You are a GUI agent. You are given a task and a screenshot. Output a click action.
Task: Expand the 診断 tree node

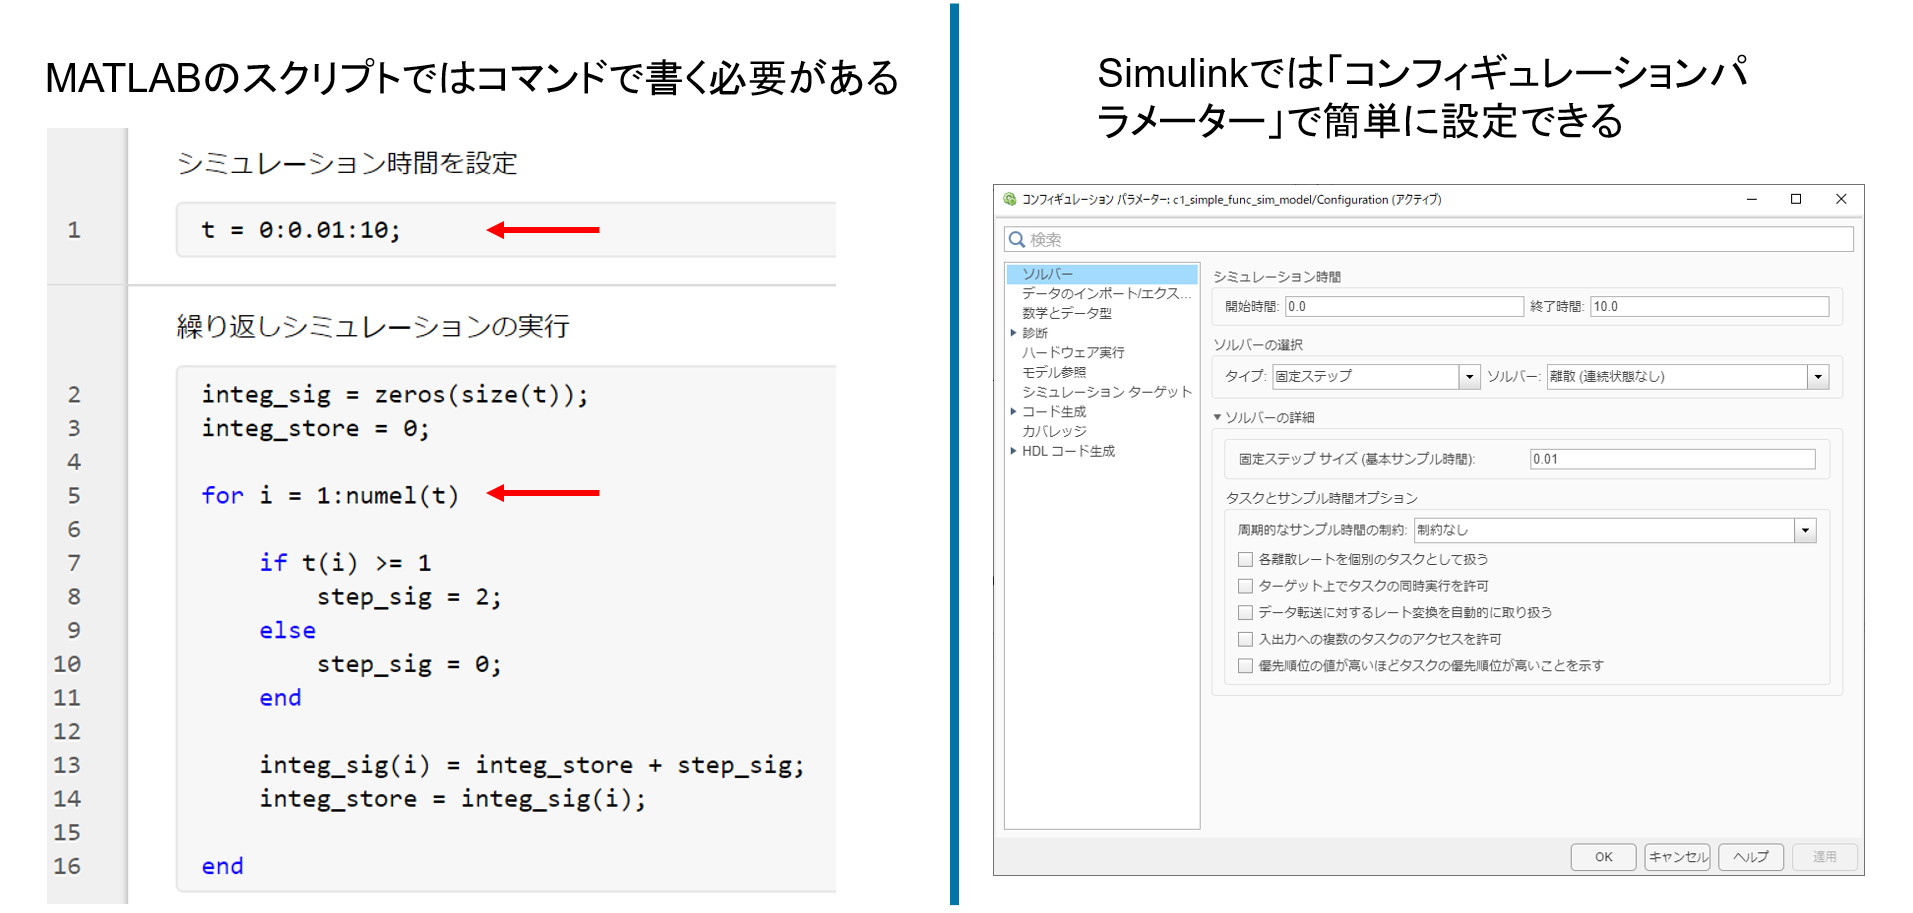pos(1013,332)
